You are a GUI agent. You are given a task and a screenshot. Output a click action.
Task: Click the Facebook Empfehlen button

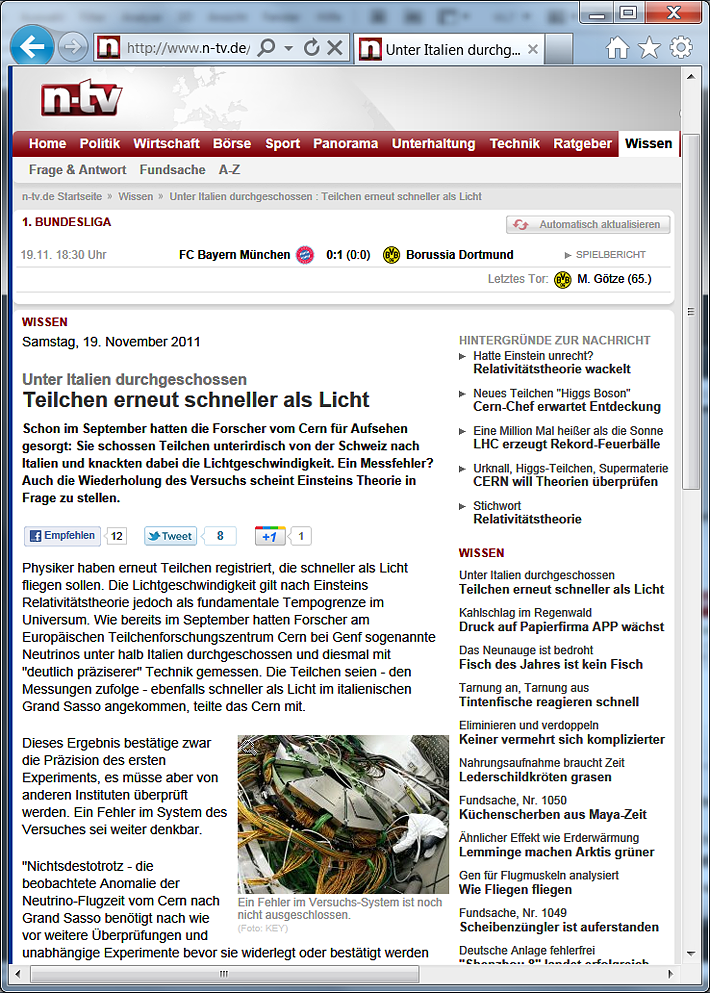click(x=63, y=536)
